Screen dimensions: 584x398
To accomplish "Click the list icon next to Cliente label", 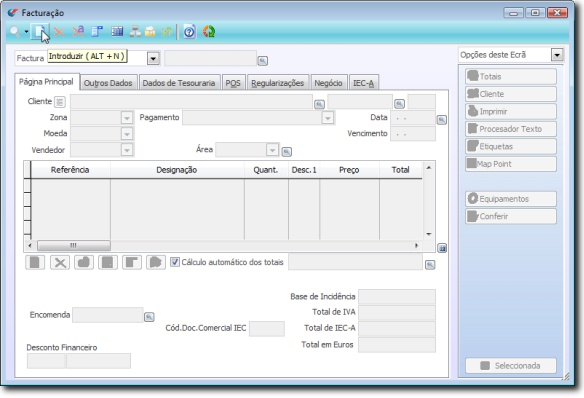I will (x=60, y=102).
